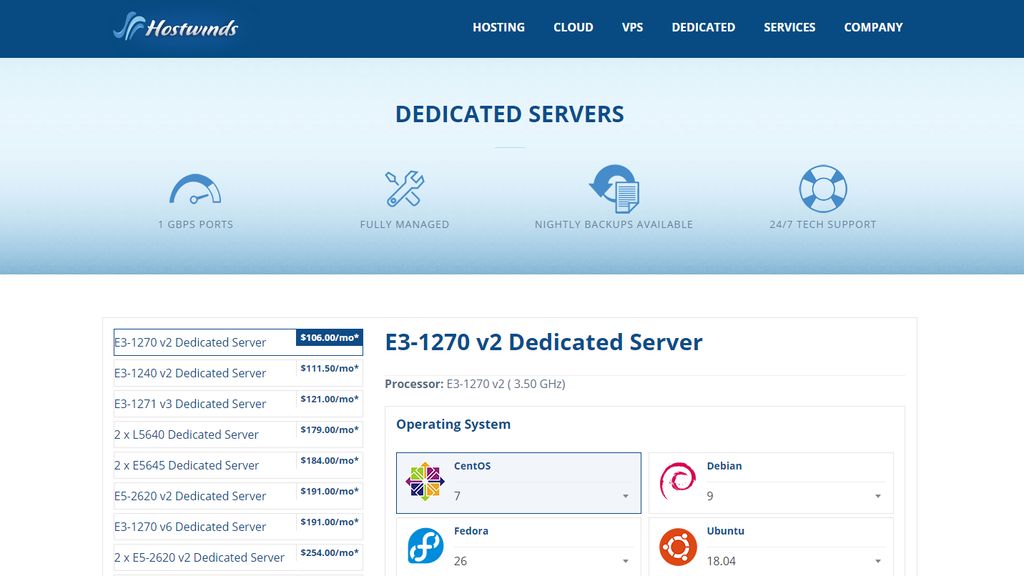Click the 1 Gbps Ports speedometer icon
The height and width of the screenshot is (576, 1024).
pyautogui.click(x=195, y=189)
